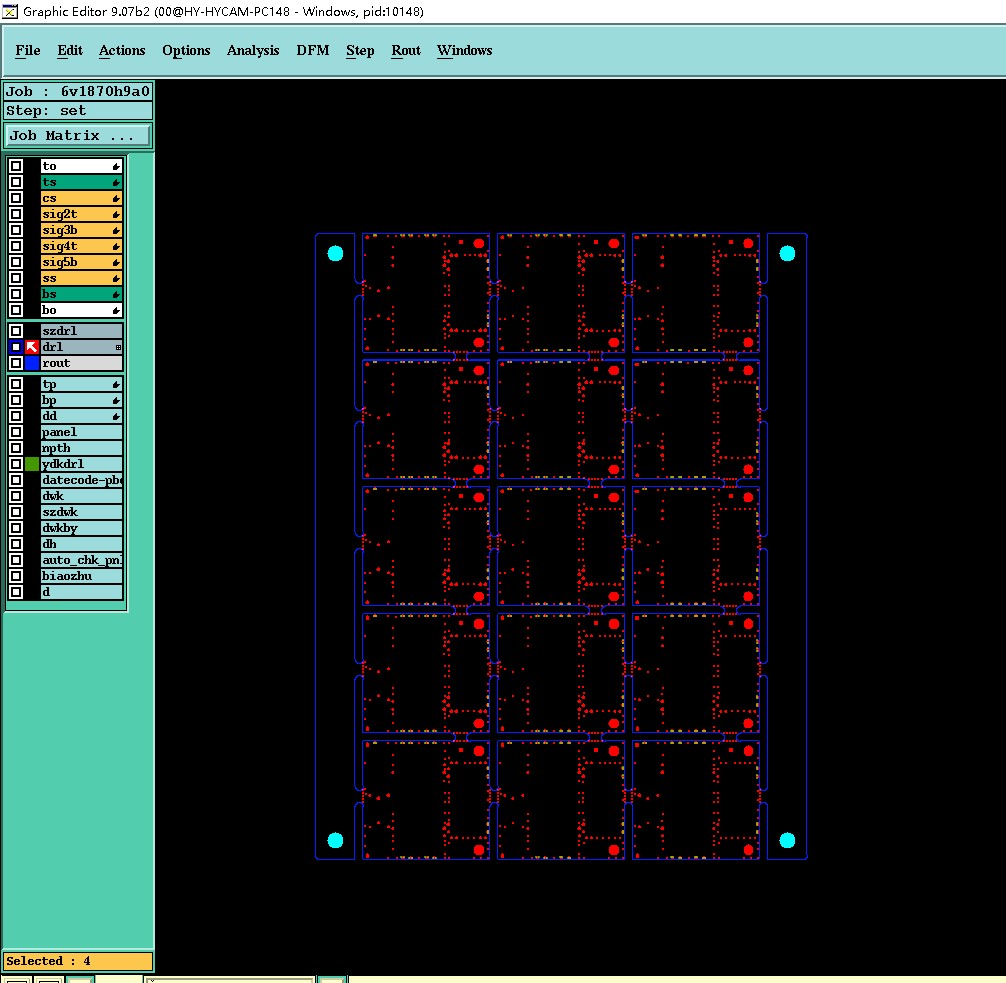Click the thumb icon on the ss layer
1006x983 pixels.
coord(116,278)
